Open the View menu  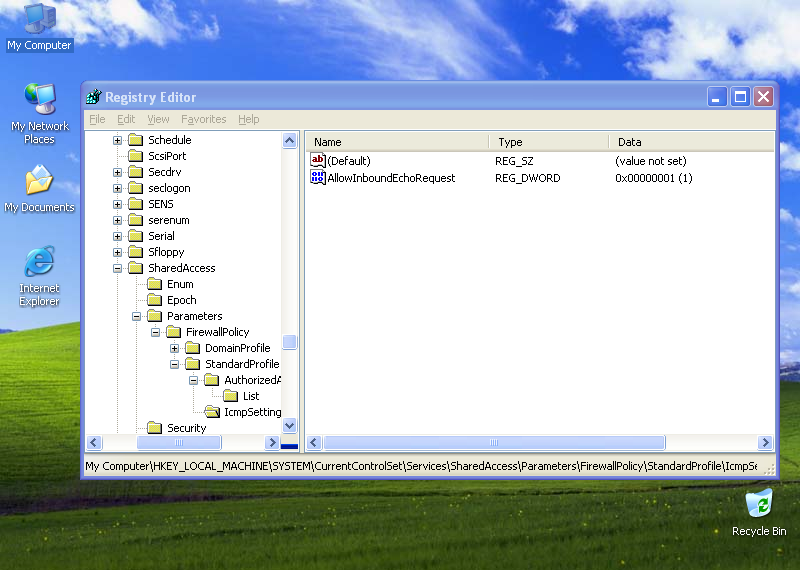coord(158,119)
